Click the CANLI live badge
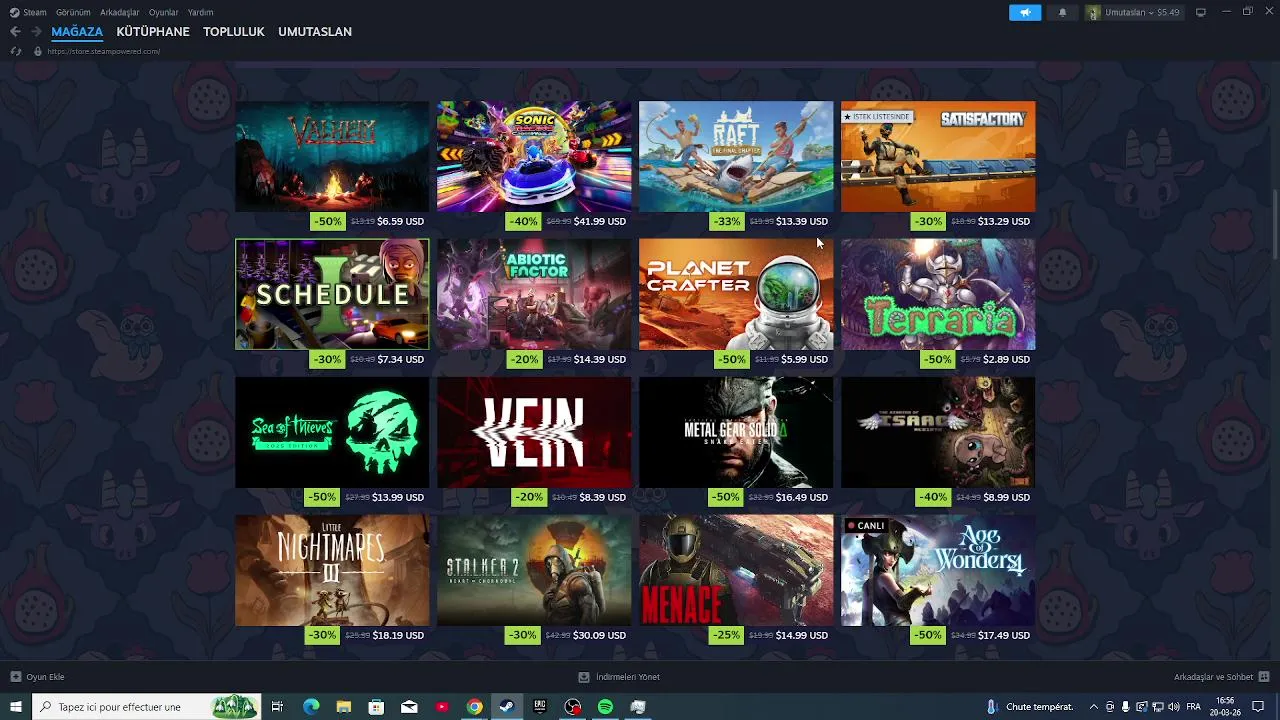 pos(866,525)
